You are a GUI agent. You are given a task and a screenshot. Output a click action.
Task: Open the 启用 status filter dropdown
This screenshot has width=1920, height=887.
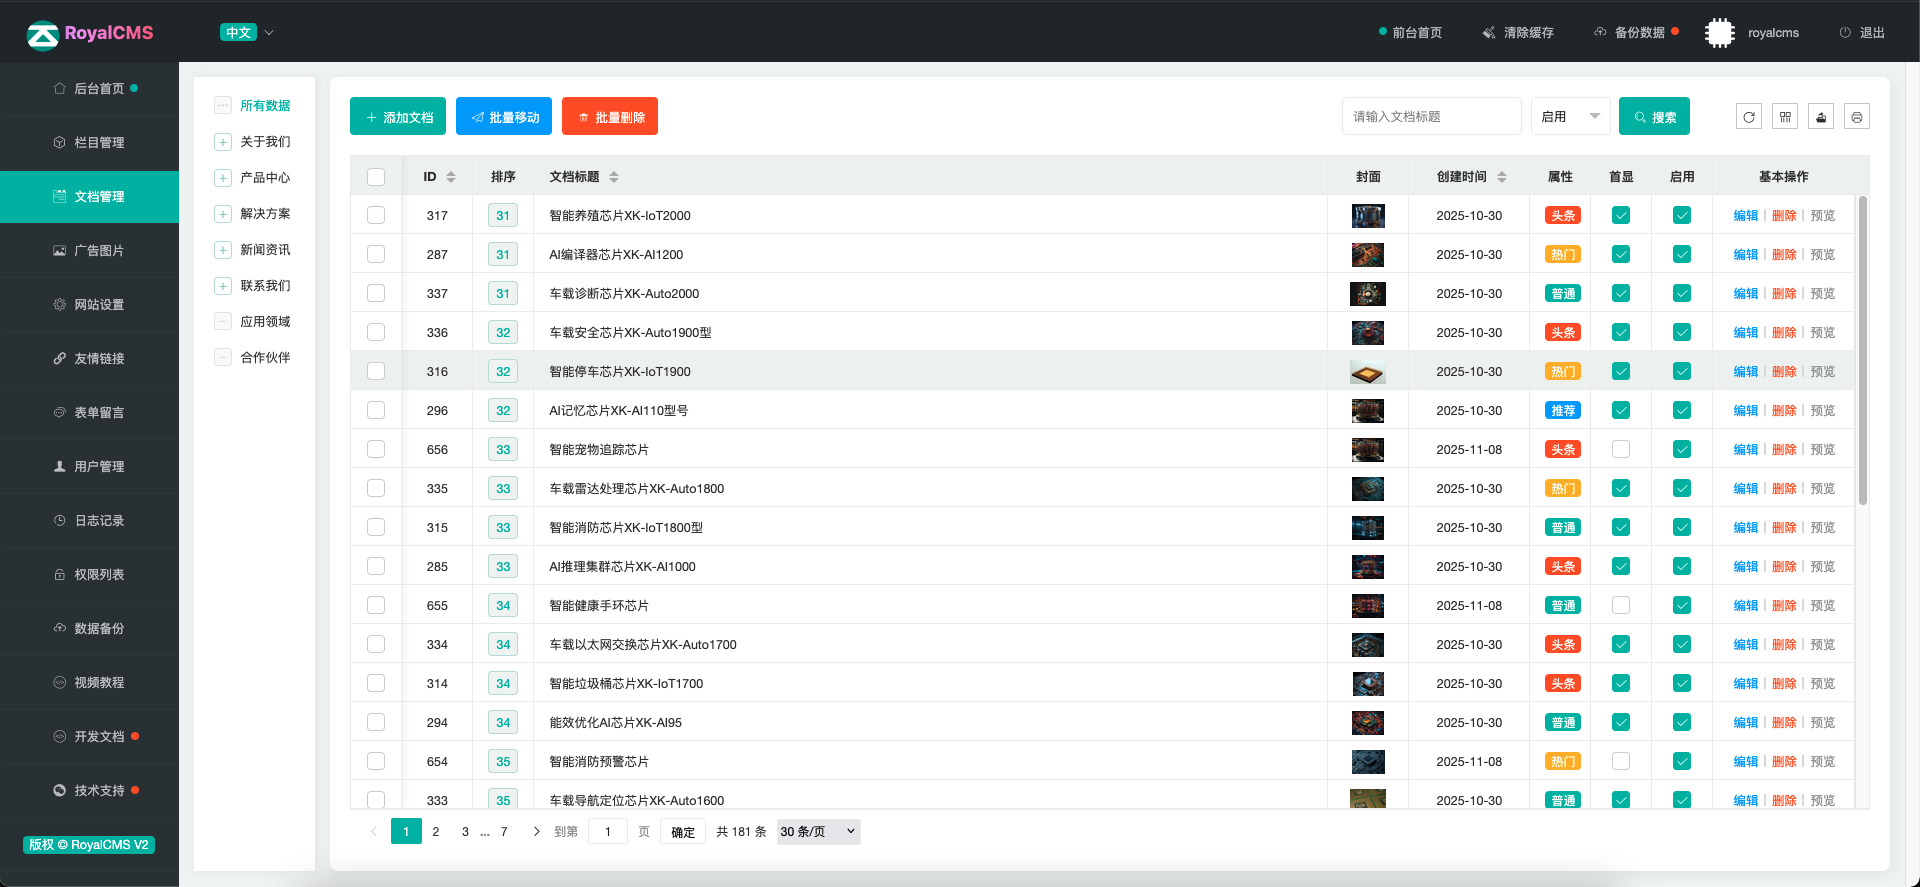coord(1570,116)
